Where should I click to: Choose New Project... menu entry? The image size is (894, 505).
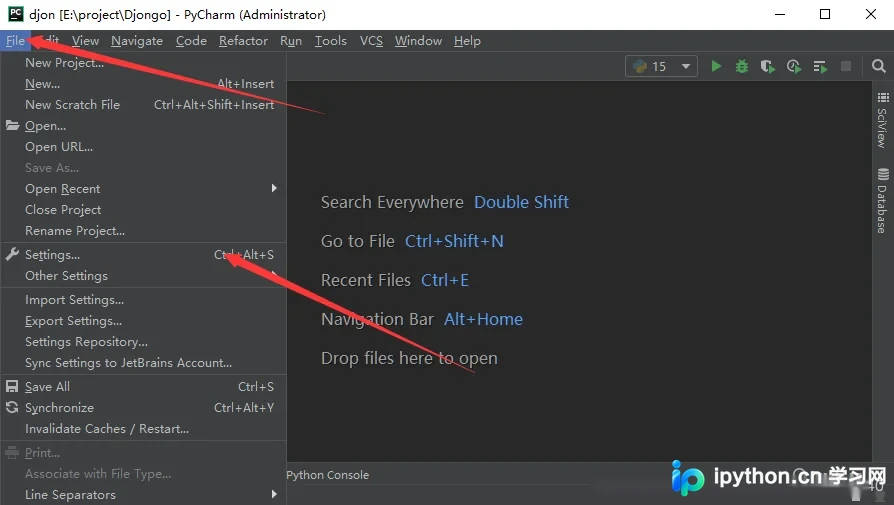(x=144, y=63)
